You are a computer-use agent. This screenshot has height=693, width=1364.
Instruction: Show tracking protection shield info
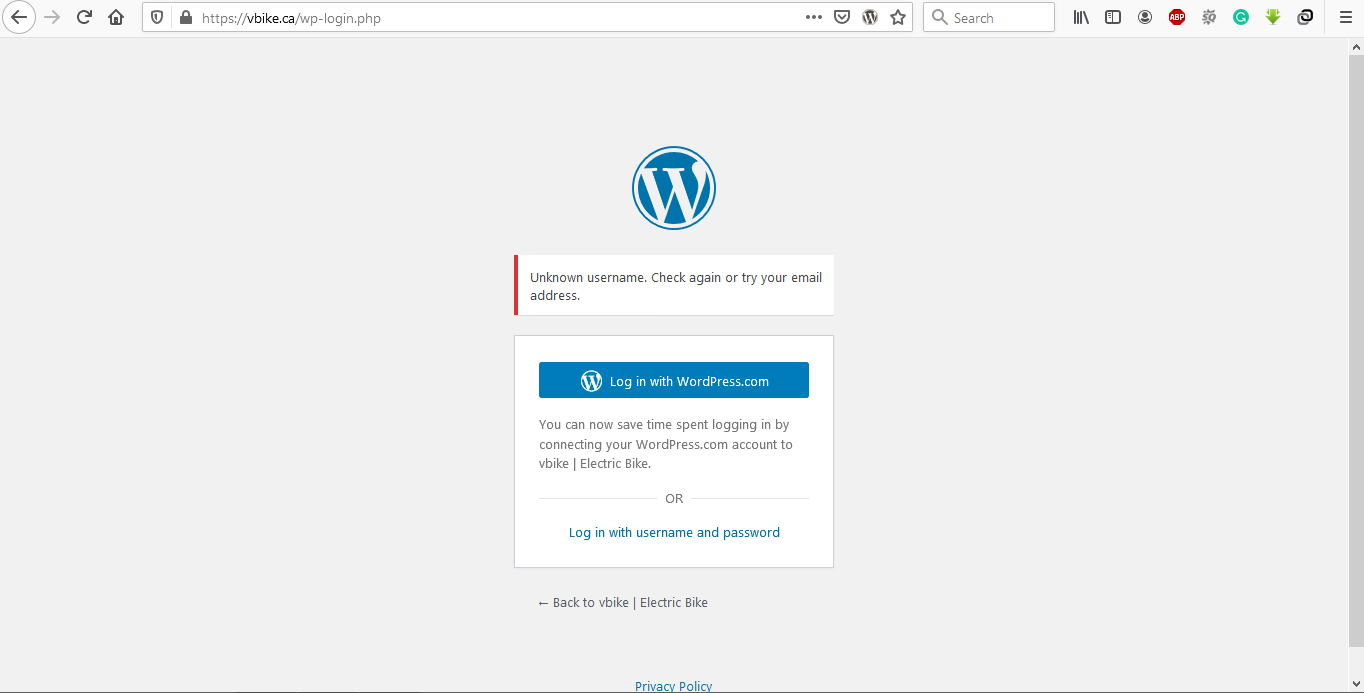pos(157,18)
